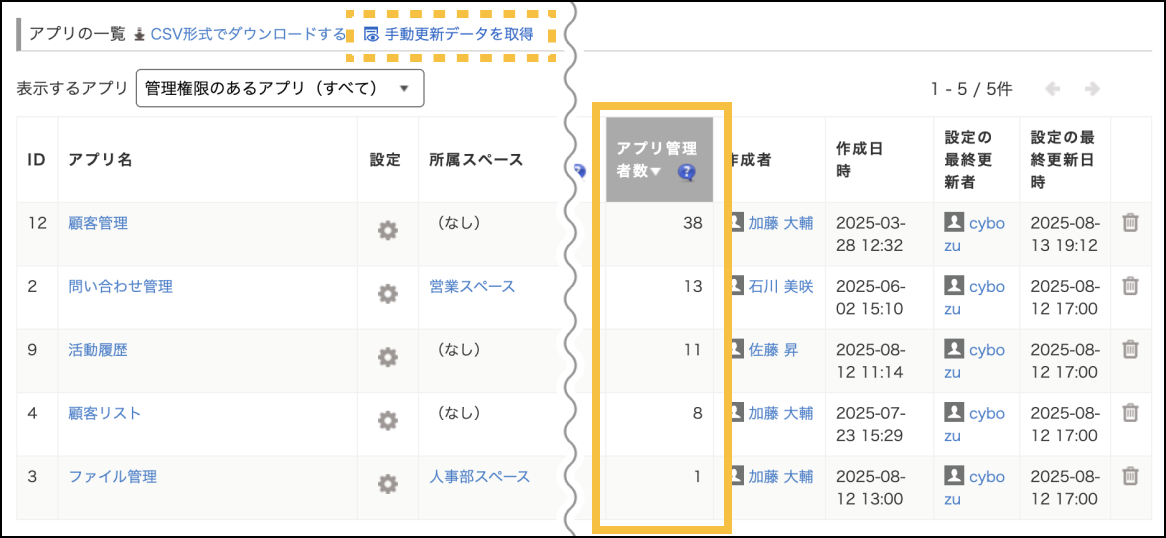
Task: Click the アプリ名 column header
Action: [x=100, y=160]
